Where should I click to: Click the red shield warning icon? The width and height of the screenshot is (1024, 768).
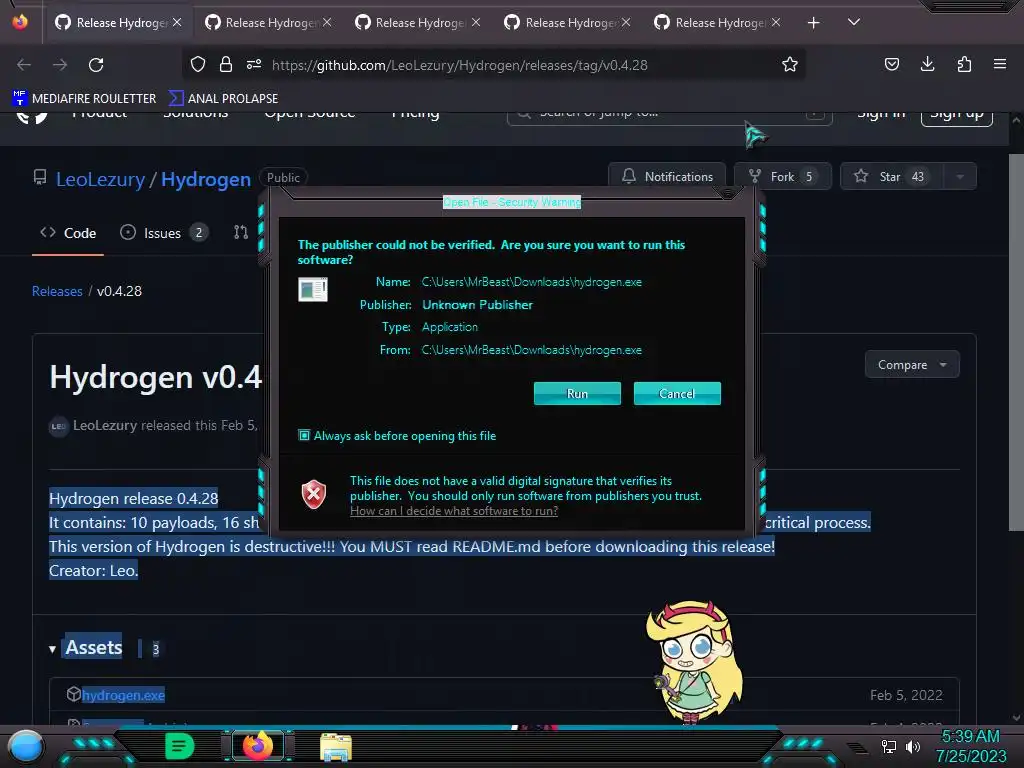click(313, 494)
